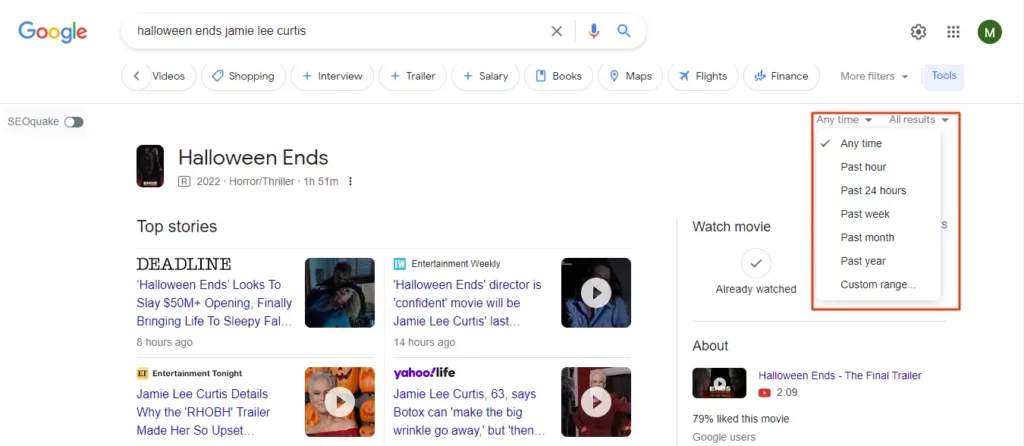Screen dimensions: 1024x446
Task: Choose Past 24 hours option
Action: click(878, 191)
